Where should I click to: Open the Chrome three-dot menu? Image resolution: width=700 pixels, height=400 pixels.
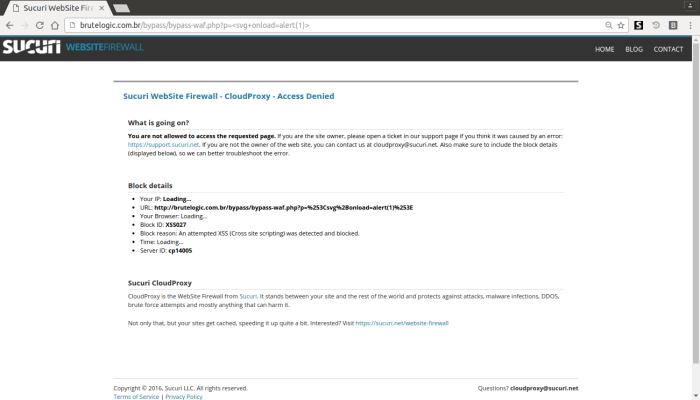point(688,25)
